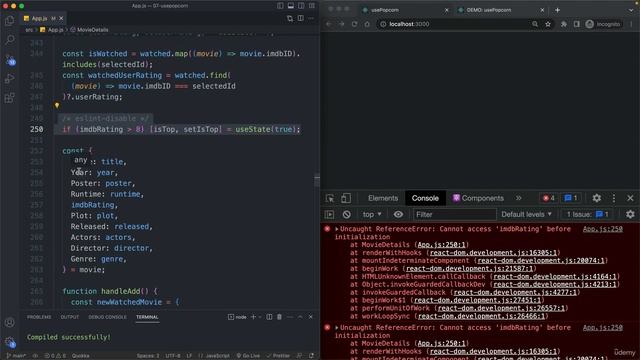Image resolution: width=640 pixels, height=360 pixels.
Task: Open beginWork react-dom.development.js:21587:1 link
Action: click(469, 269)
